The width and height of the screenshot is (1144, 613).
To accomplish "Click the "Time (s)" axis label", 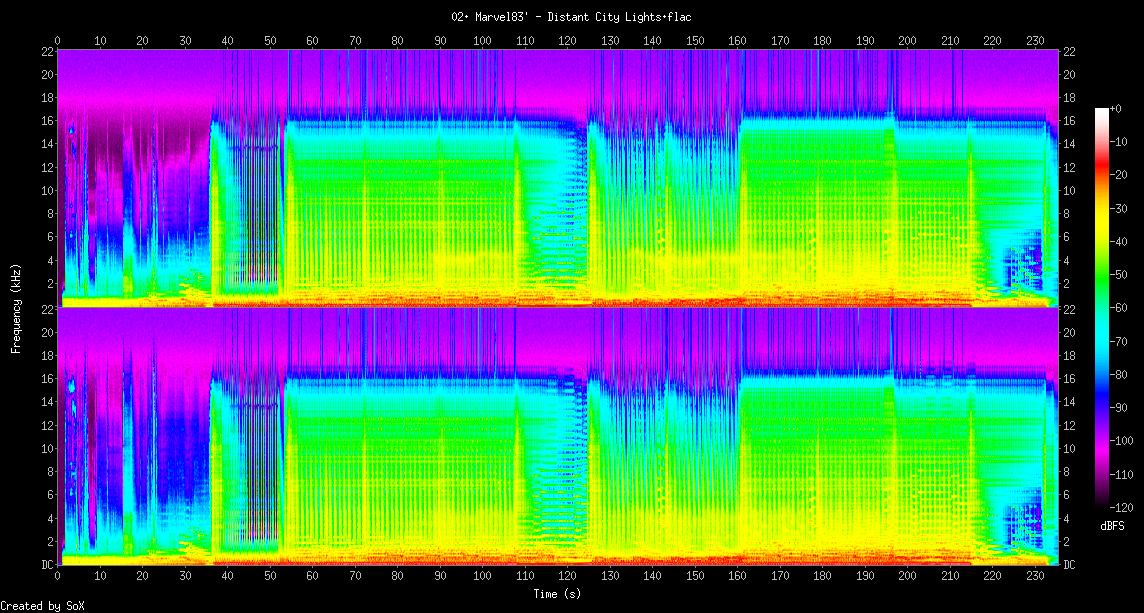I will tap(556, 593).
